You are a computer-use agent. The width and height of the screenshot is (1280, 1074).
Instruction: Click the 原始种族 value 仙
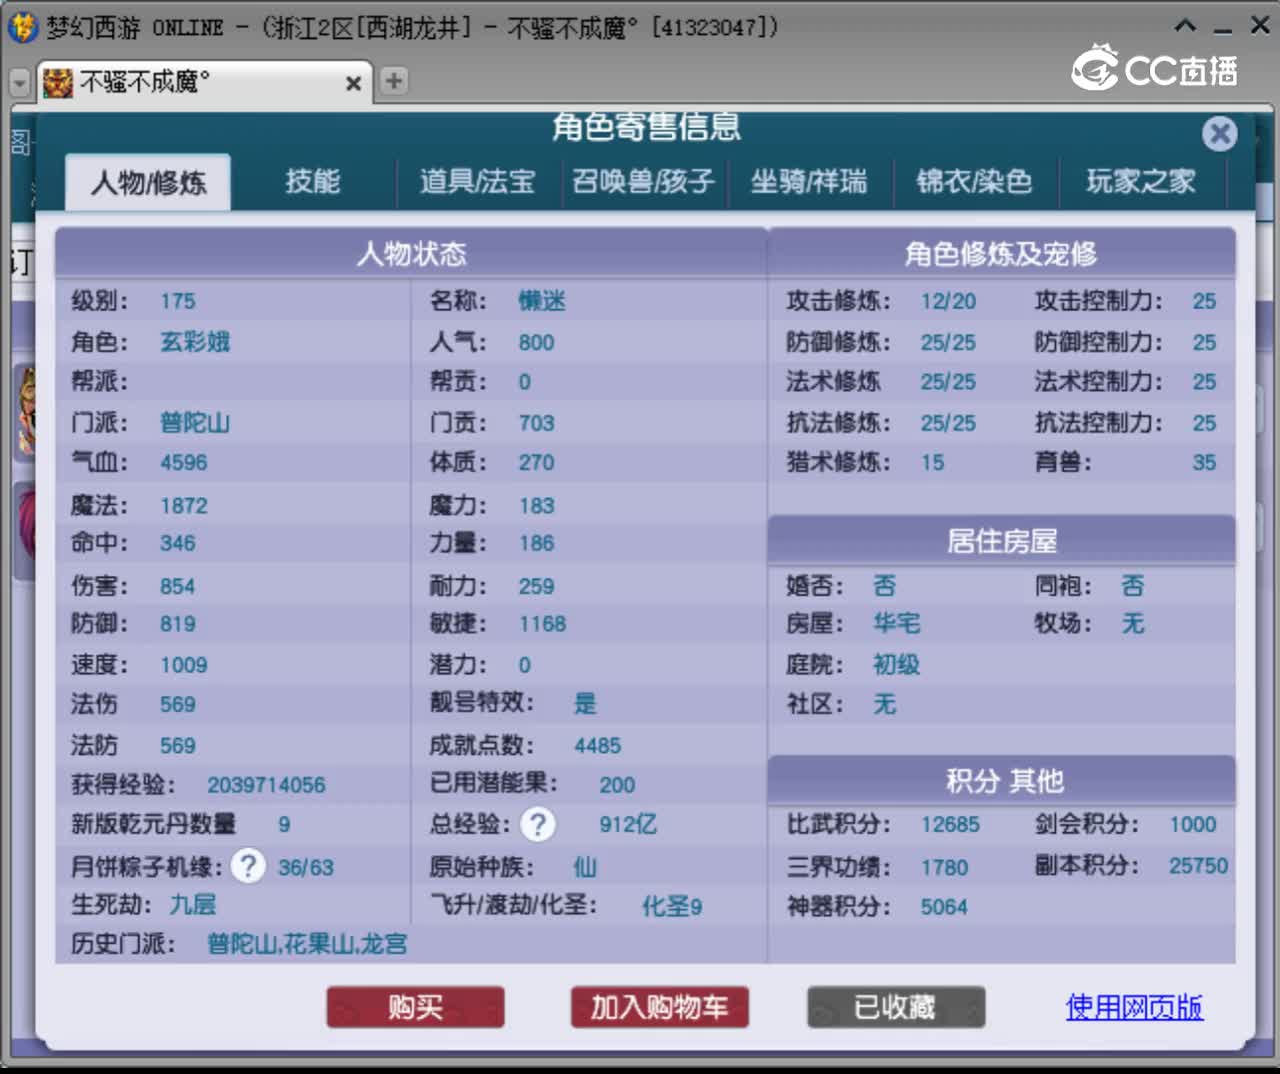coord(585,867)
